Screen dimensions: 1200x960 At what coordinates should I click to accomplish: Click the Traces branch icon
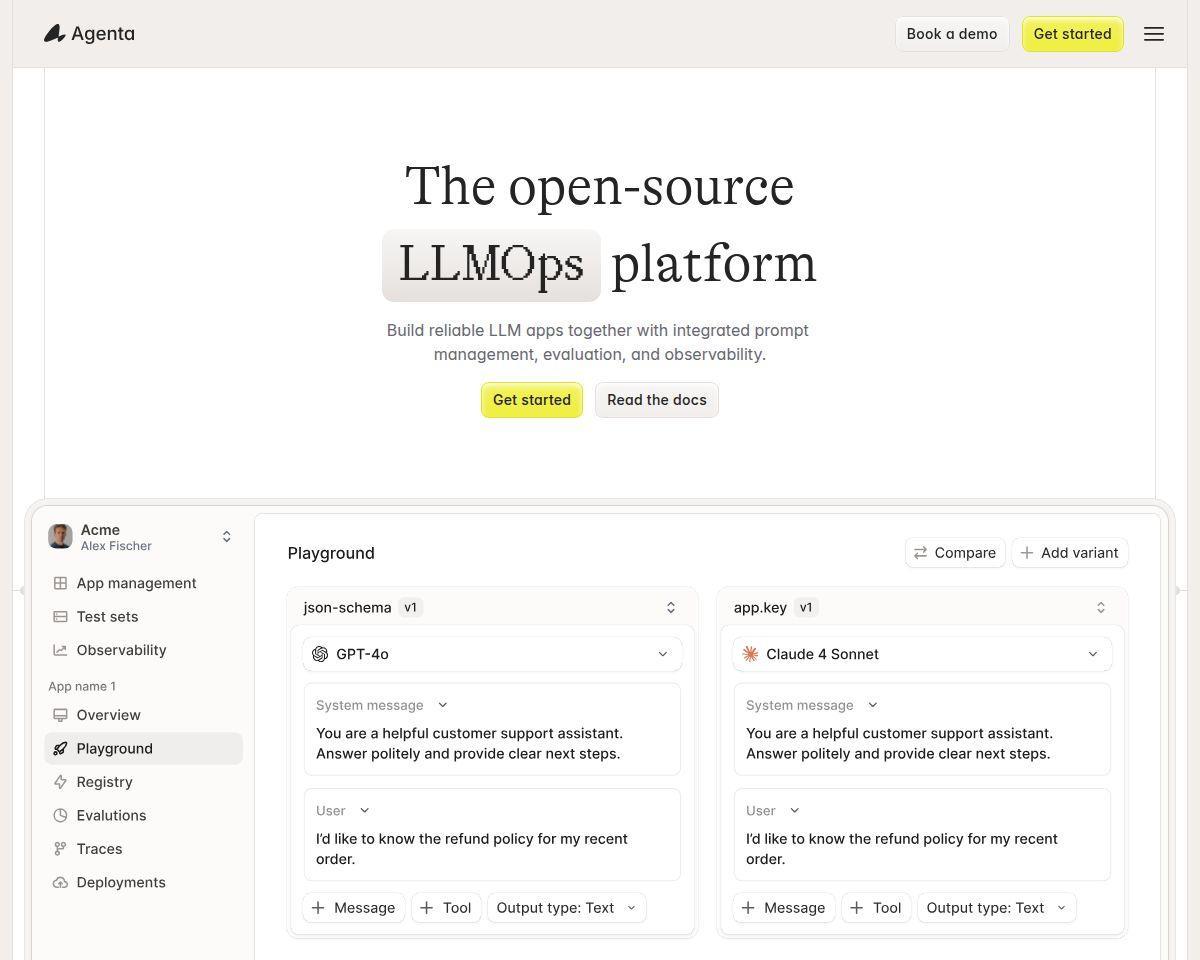pyautogui.click(x=60, y=849)
